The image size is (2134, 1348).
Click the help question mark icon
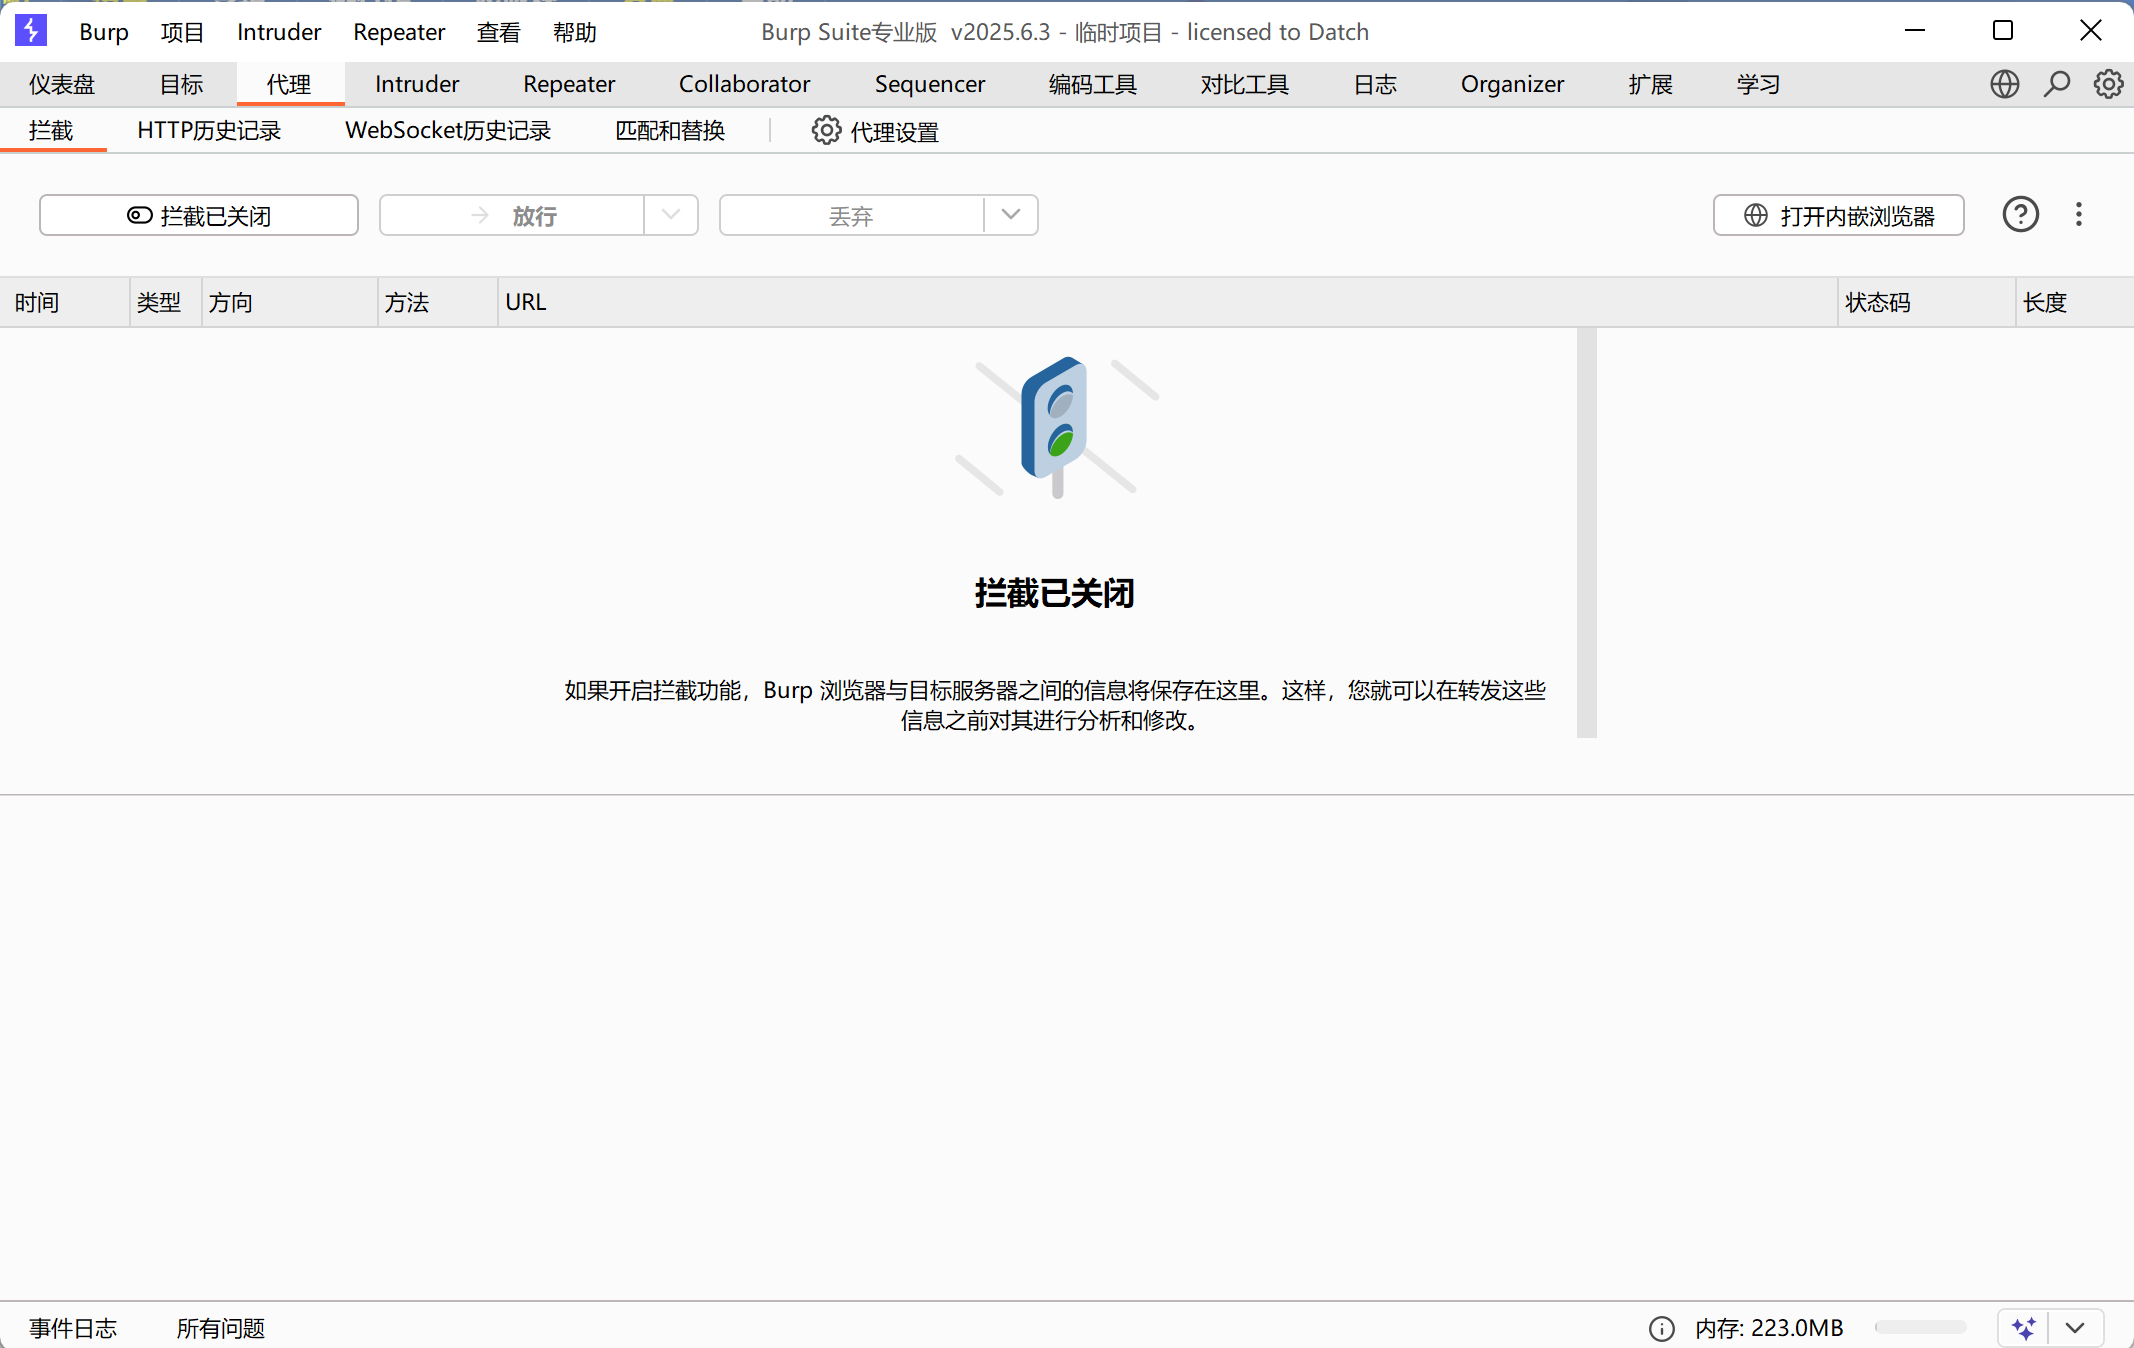point(2020,215)
